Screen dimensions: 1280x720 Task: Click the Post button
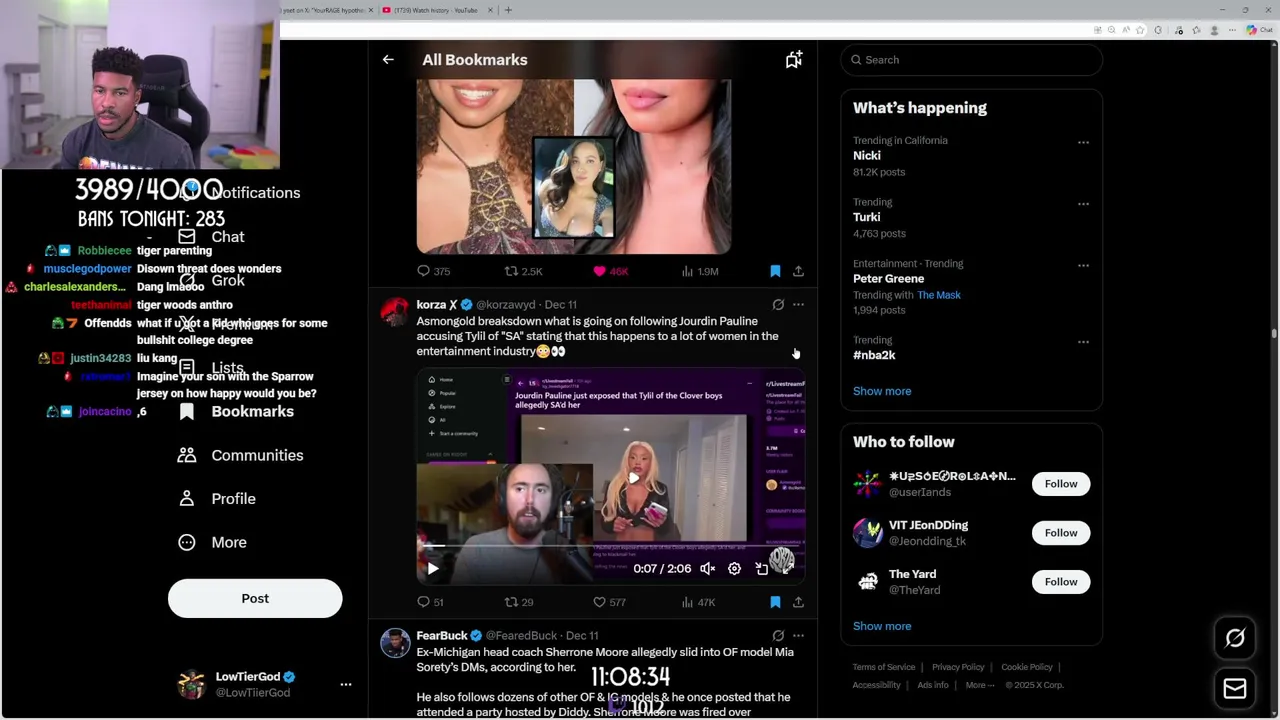point(255,598)
